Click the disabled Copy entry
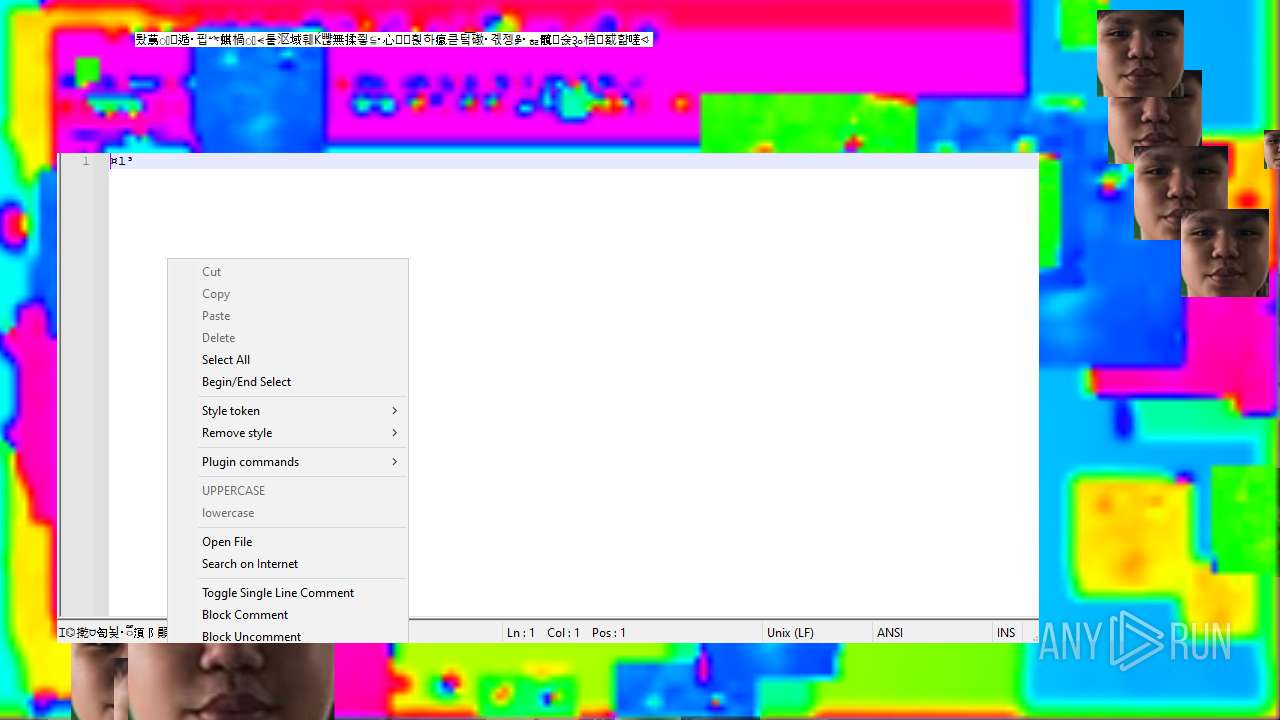The image size is (1280, 720). click(x=287, y=294)
